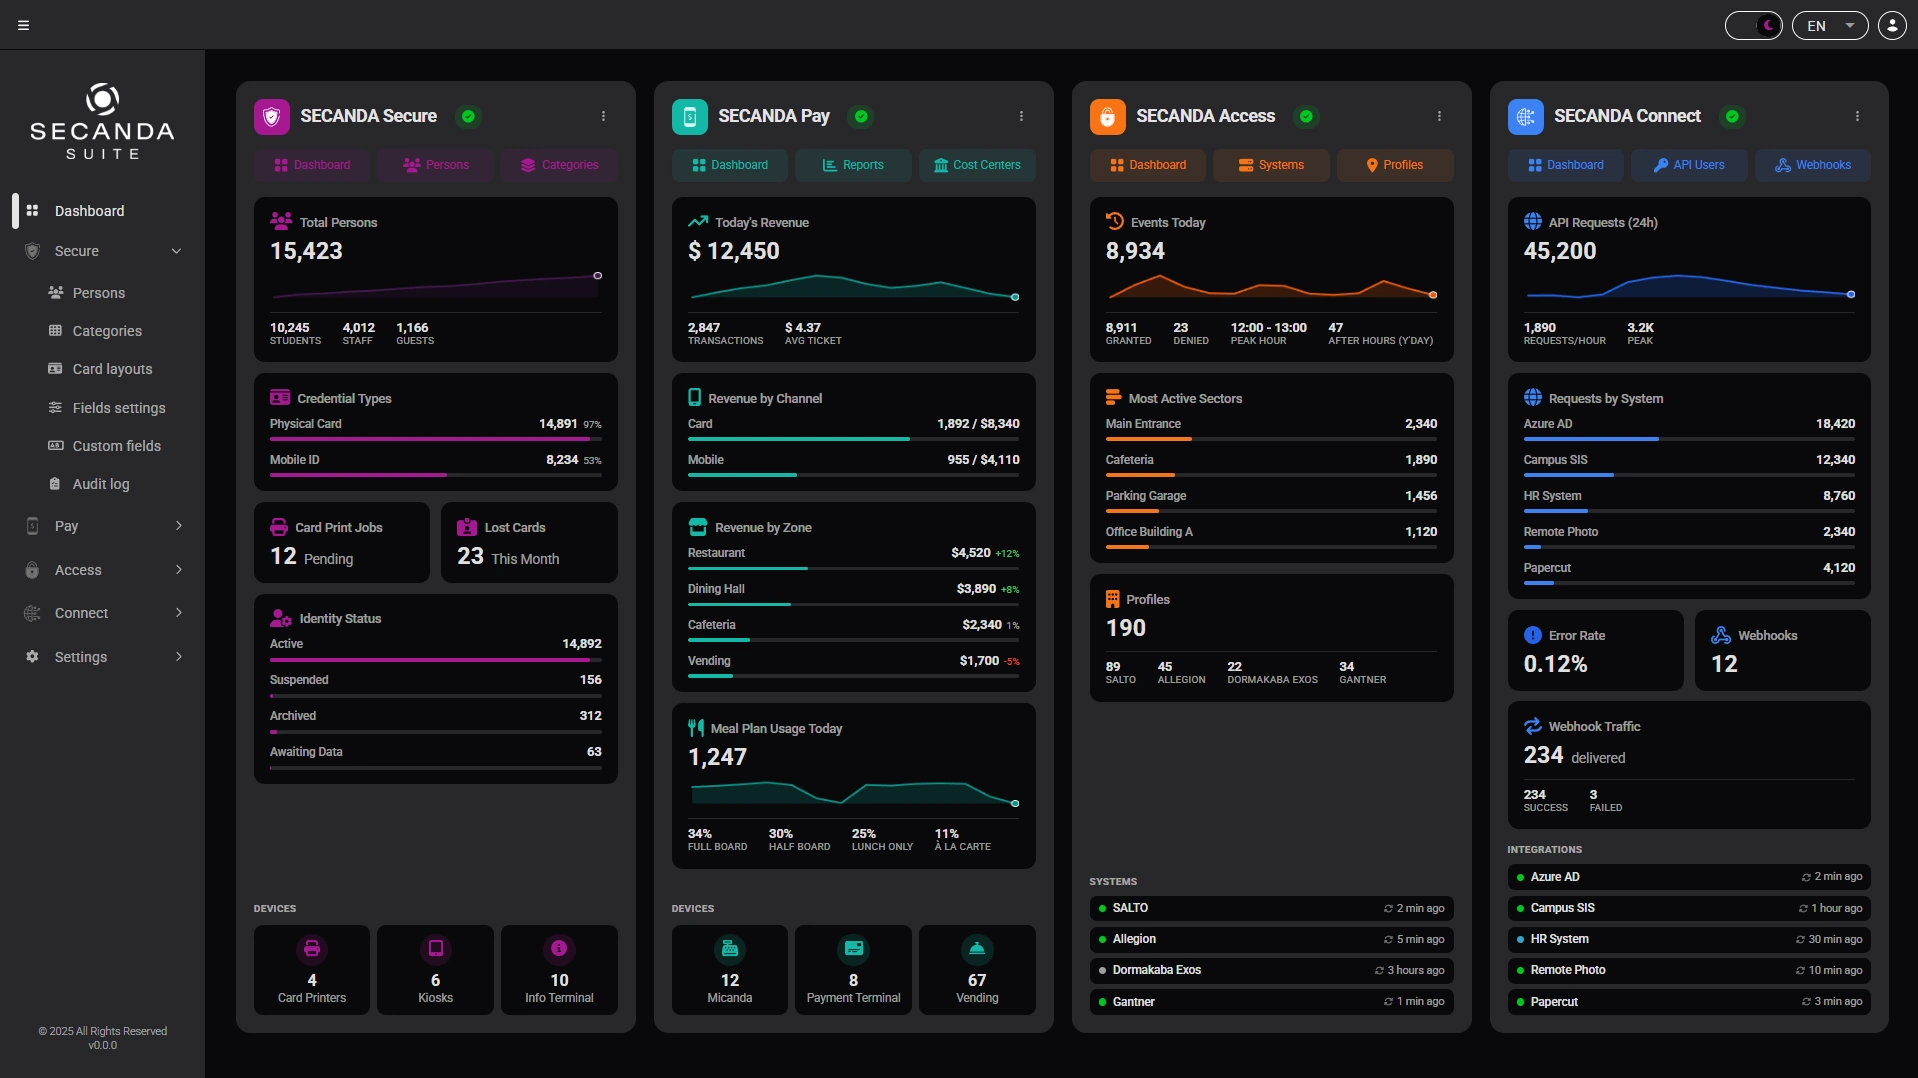The height and width of the screenshot is (1078, 1918).
Task: Open Dashboard button in SECANDA Access
Action: coord(1148,165)
